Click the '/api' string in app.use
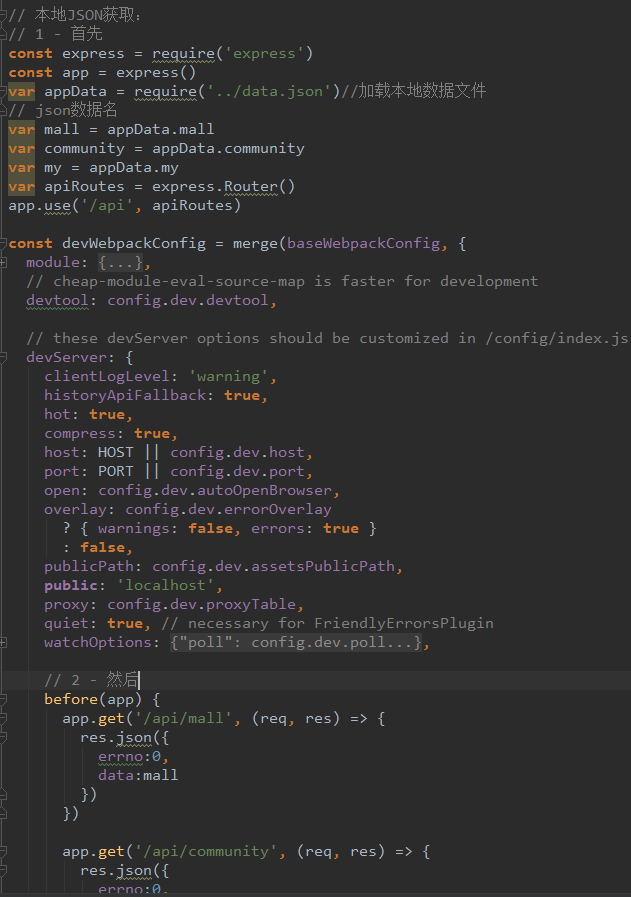The width and height of the screenshot is (631, 897). tap(107, 205)
